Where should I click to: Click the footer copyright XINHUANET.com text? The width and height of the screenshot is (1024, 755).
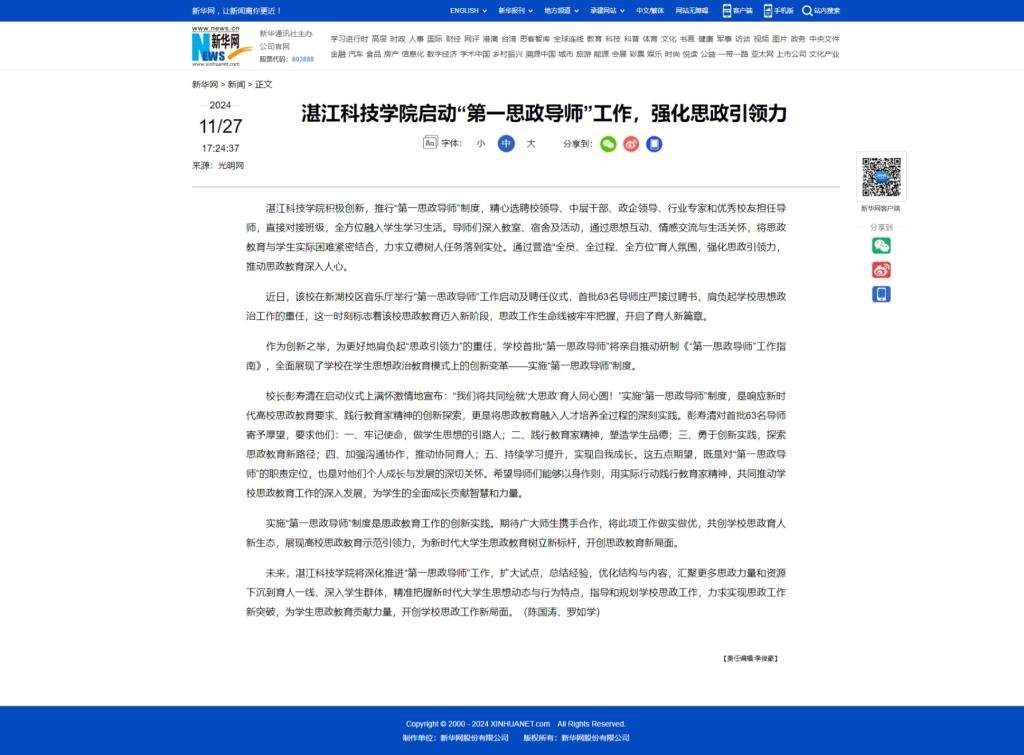click(x=515, y=724)
